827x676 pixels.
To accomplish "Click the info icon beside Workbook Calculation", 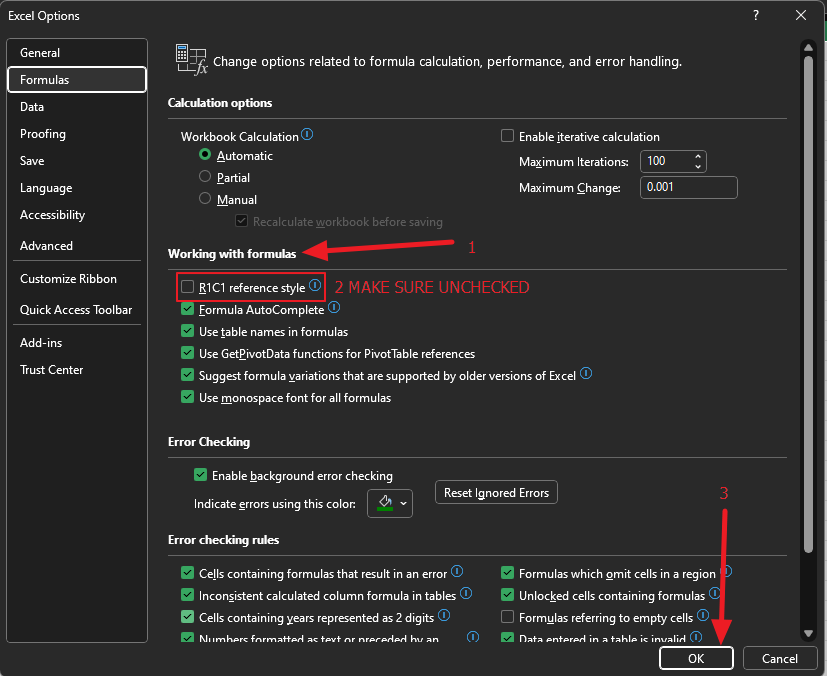I will 307,134.
